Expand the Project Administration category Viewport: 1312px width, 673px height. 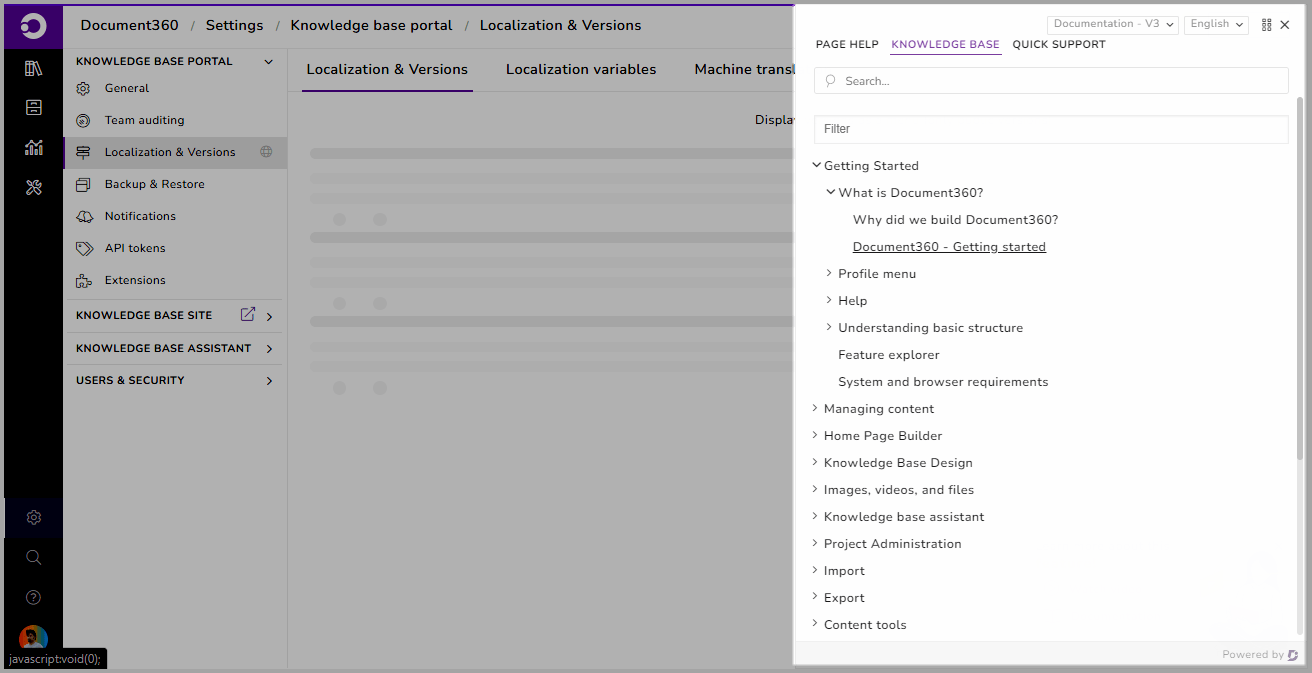(815, 543)
